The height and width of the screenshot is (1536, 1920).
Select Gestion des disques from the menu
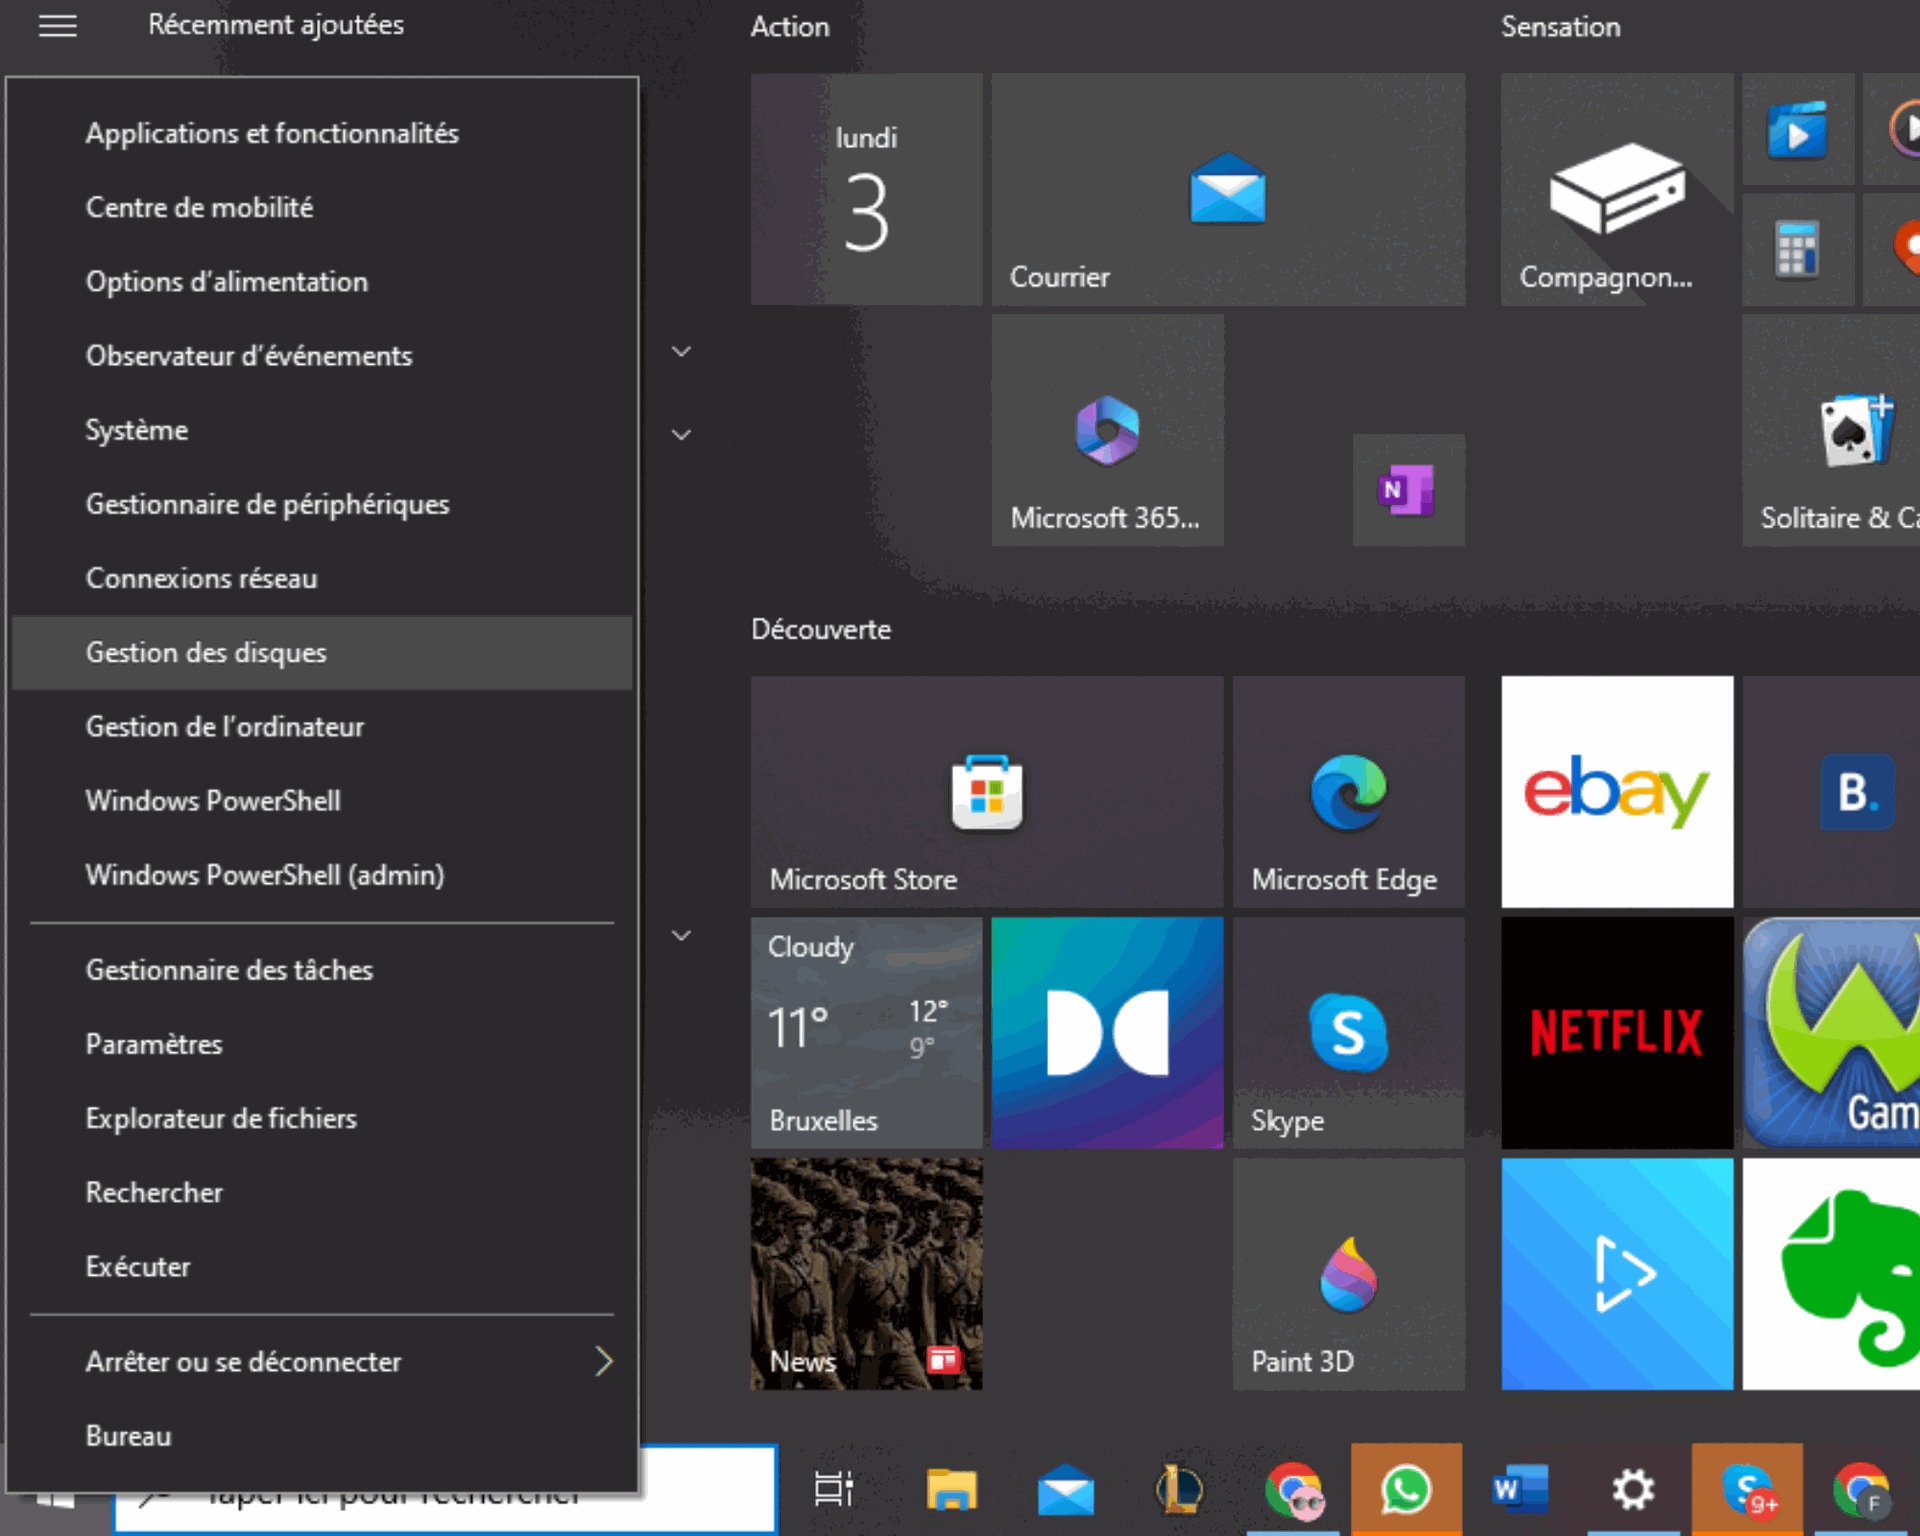pyautogui.click(x=206, y=652)
